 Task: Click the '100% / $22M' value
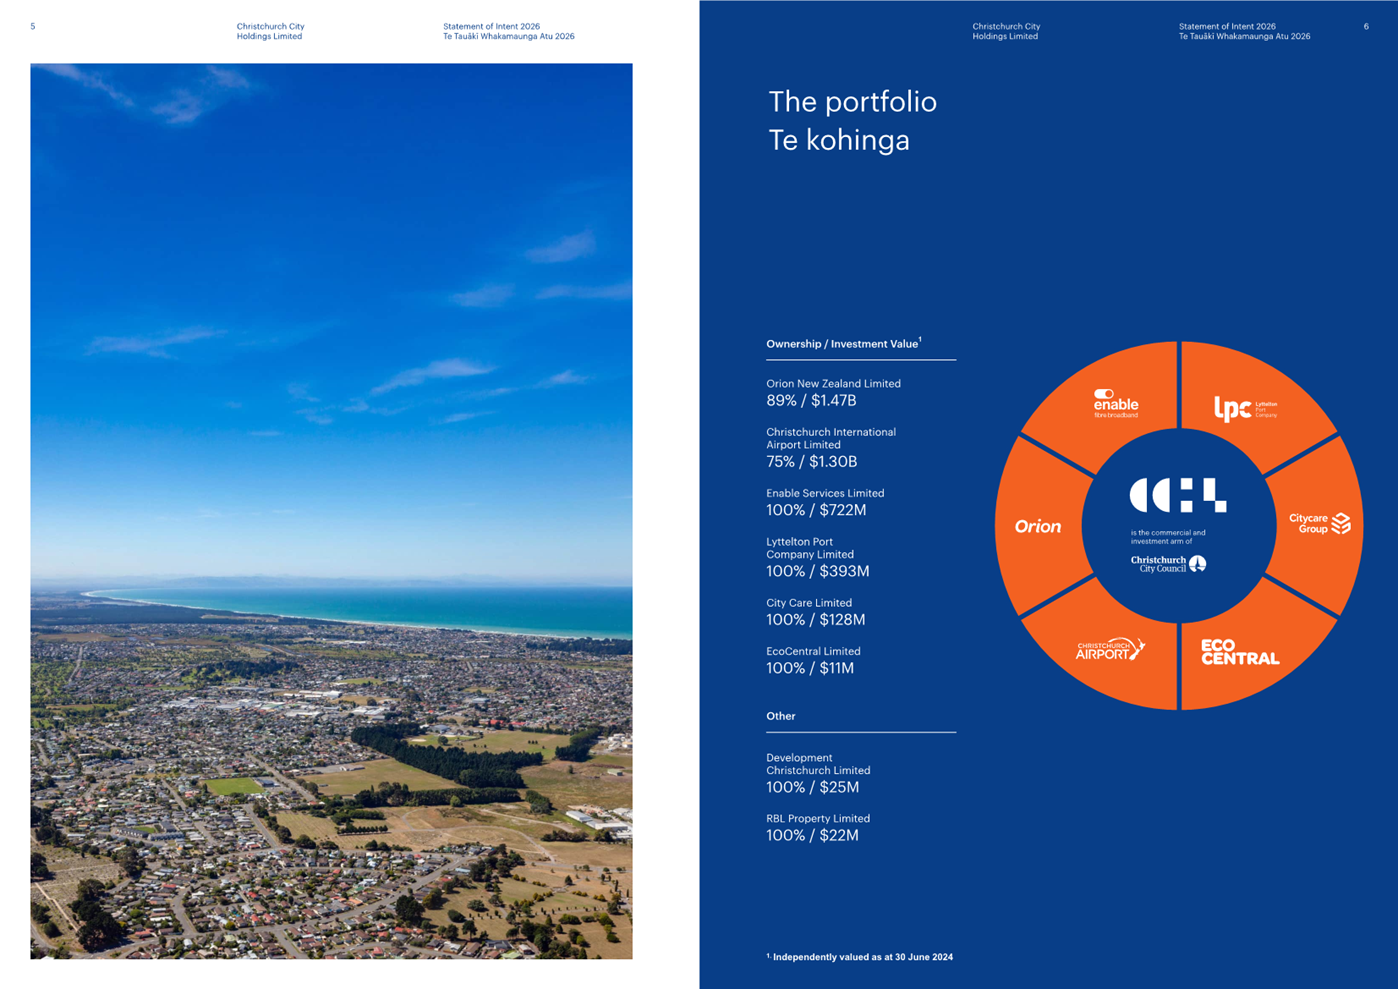pyautogui.click(x=812, y=835)
